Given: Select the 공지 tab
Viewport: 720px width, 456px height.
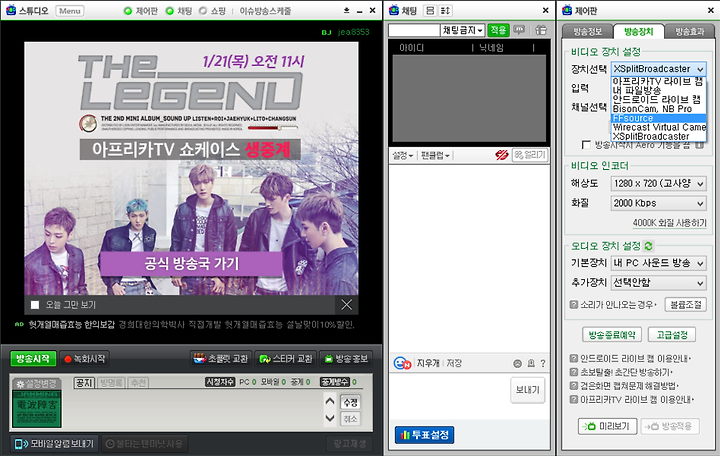Looking at the screenshot, I should click(84, 383).
